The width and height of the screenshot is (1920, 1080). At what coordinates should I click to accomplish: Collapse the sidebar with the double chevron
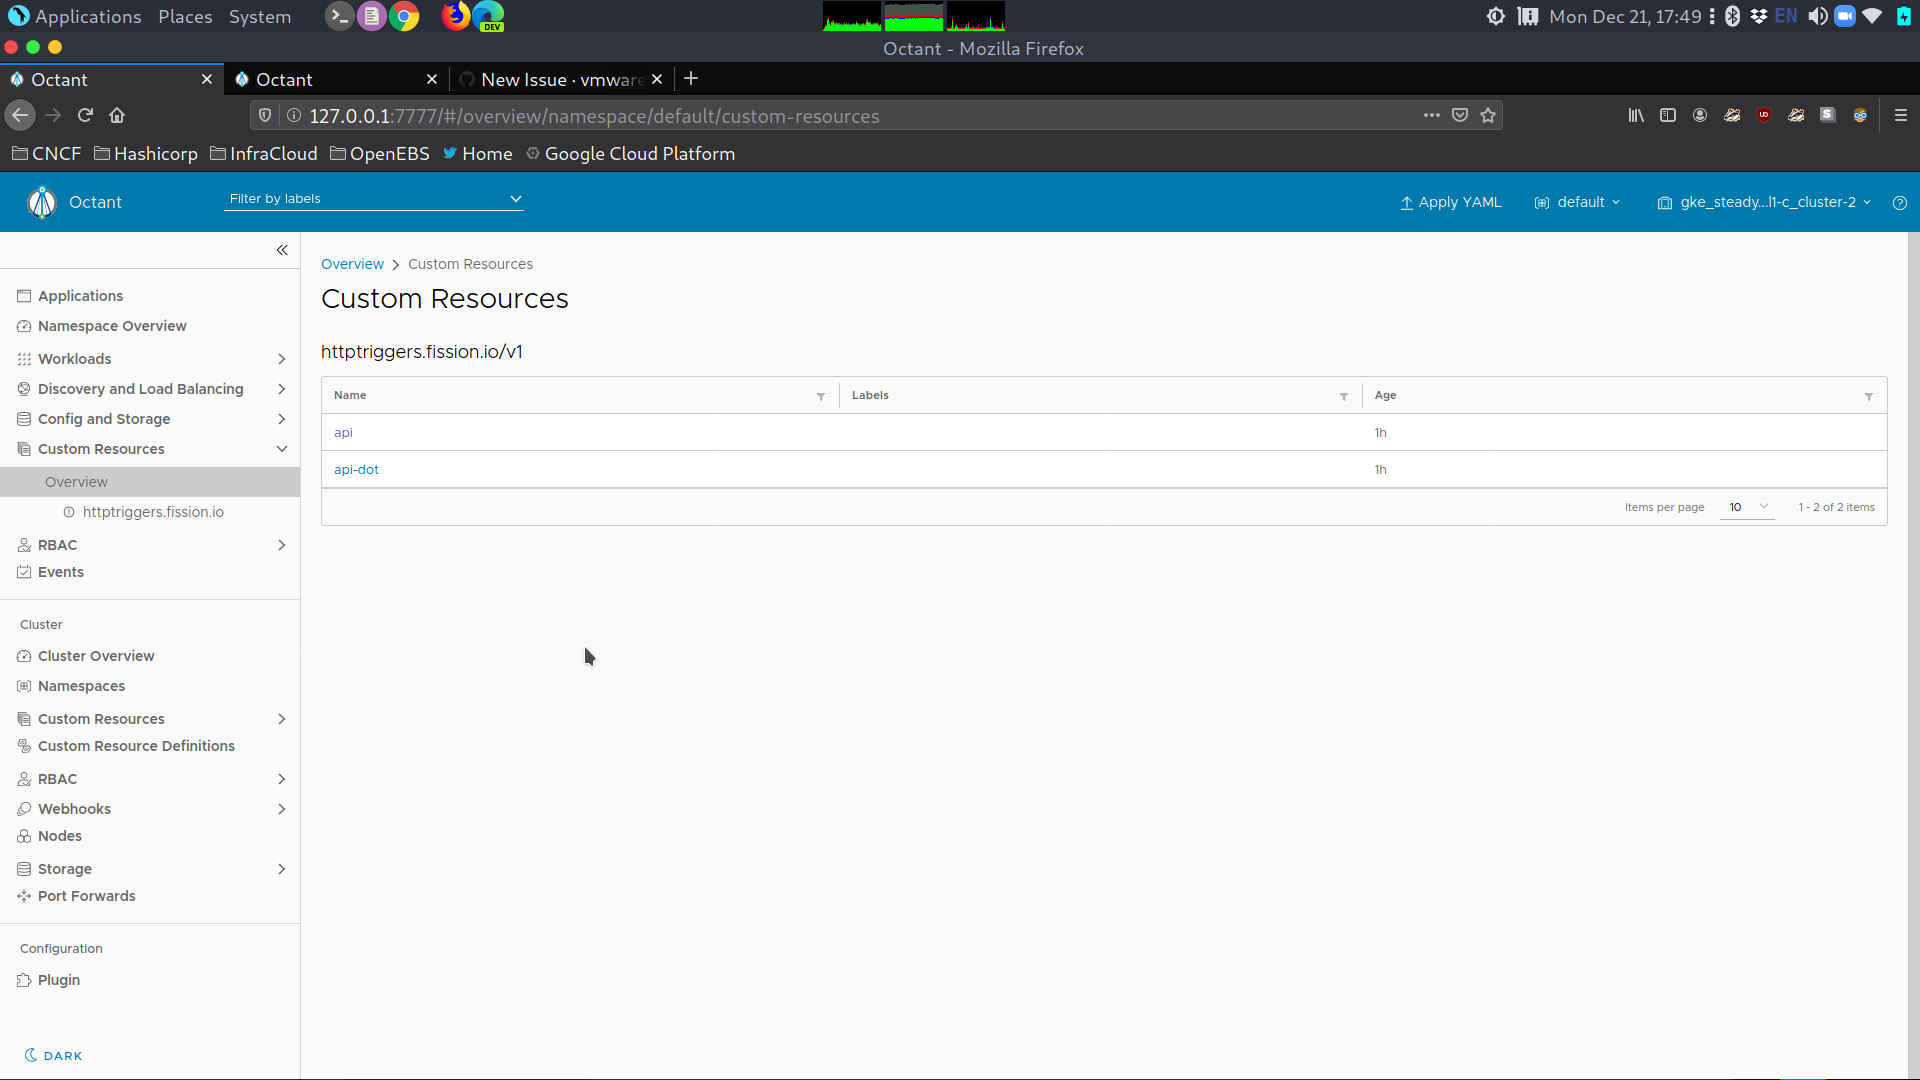pos(282,250)
